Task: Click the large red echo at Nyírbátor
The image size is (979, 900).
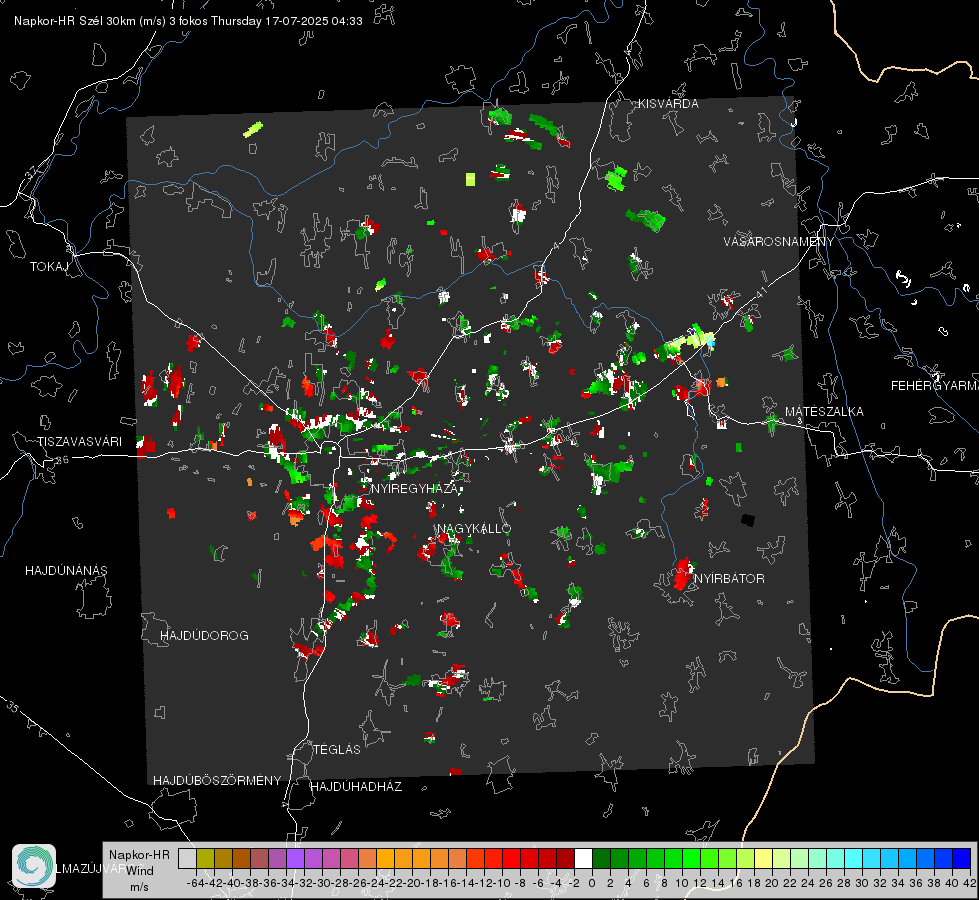Action: 684,574
